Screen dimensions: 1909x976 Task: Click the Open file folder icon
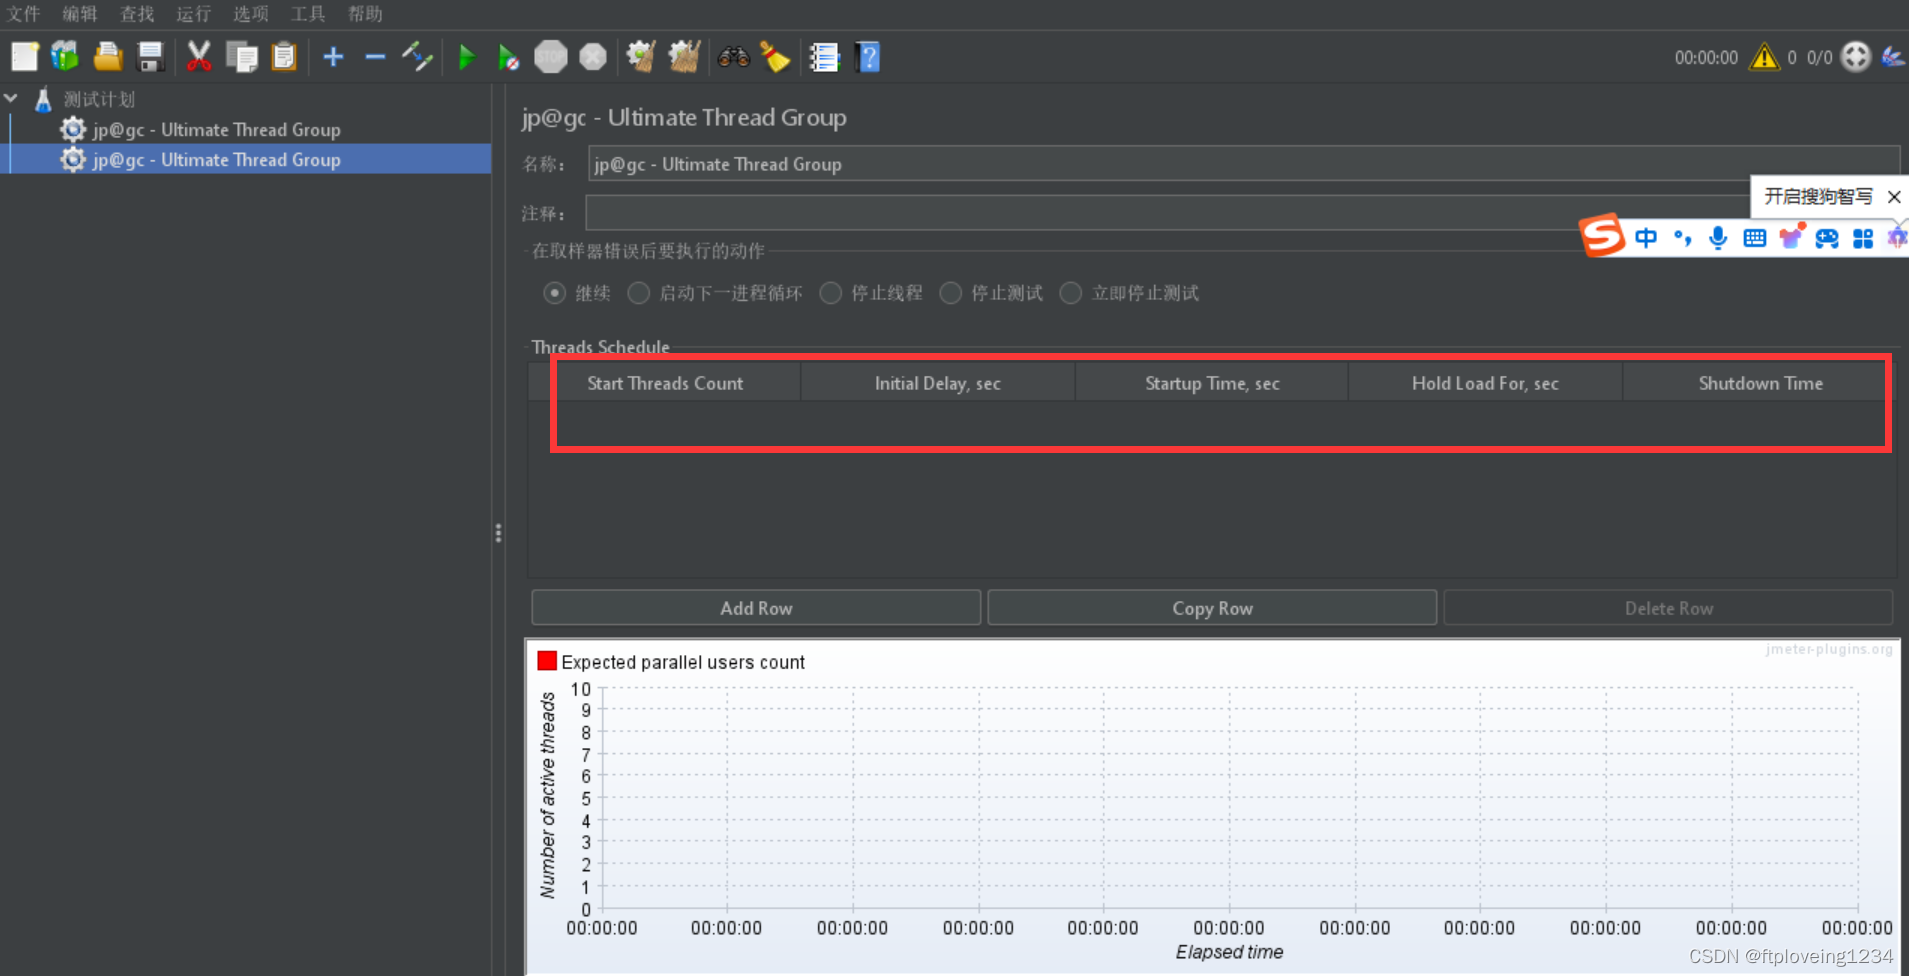coord(108,57)
